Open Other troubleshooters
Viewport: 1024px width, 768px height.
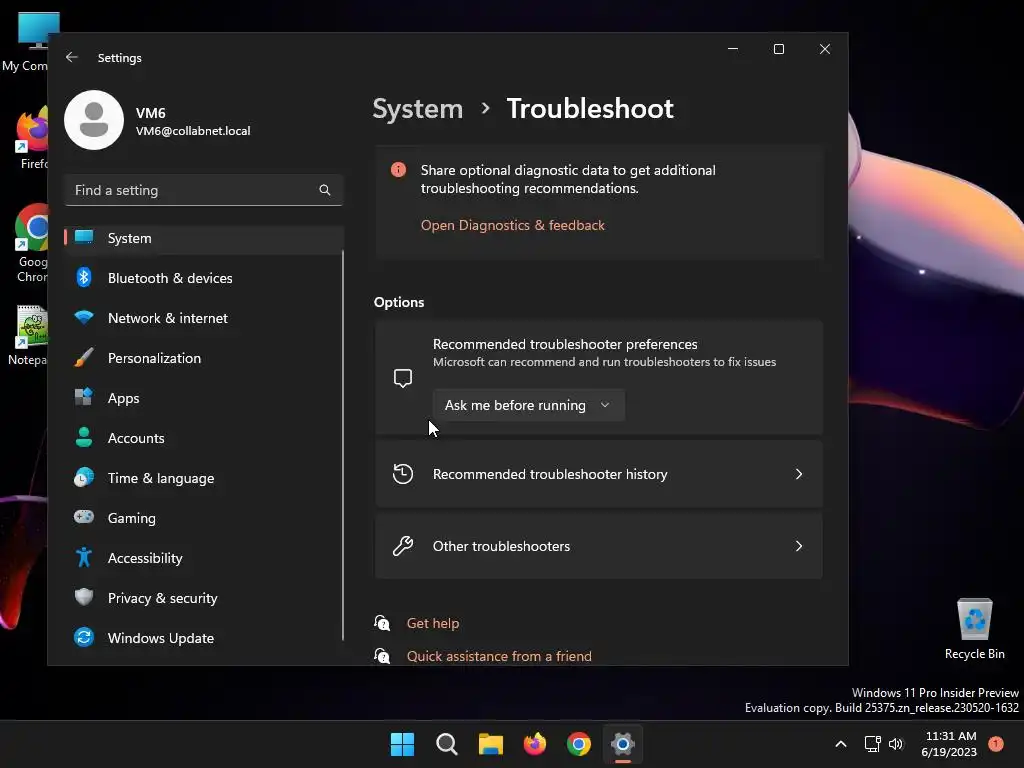598,546
